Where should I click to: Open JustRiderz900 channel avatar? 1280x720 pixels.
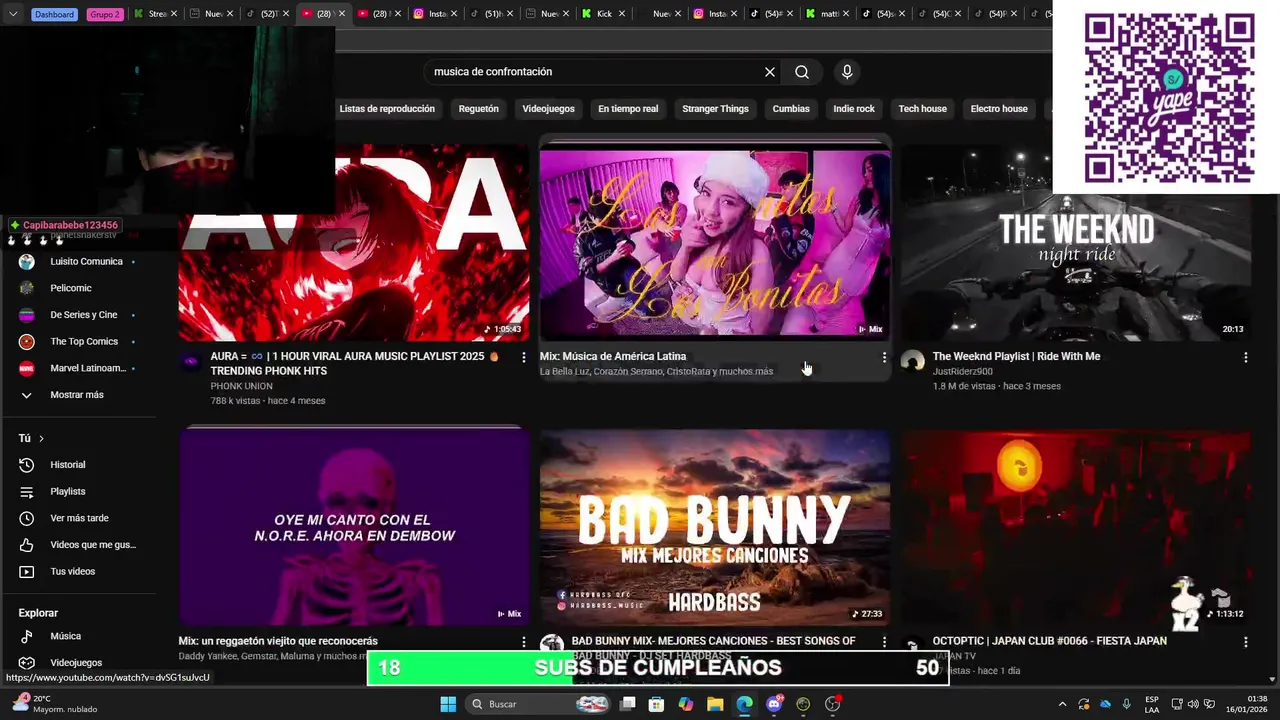[x=912, y=361]
